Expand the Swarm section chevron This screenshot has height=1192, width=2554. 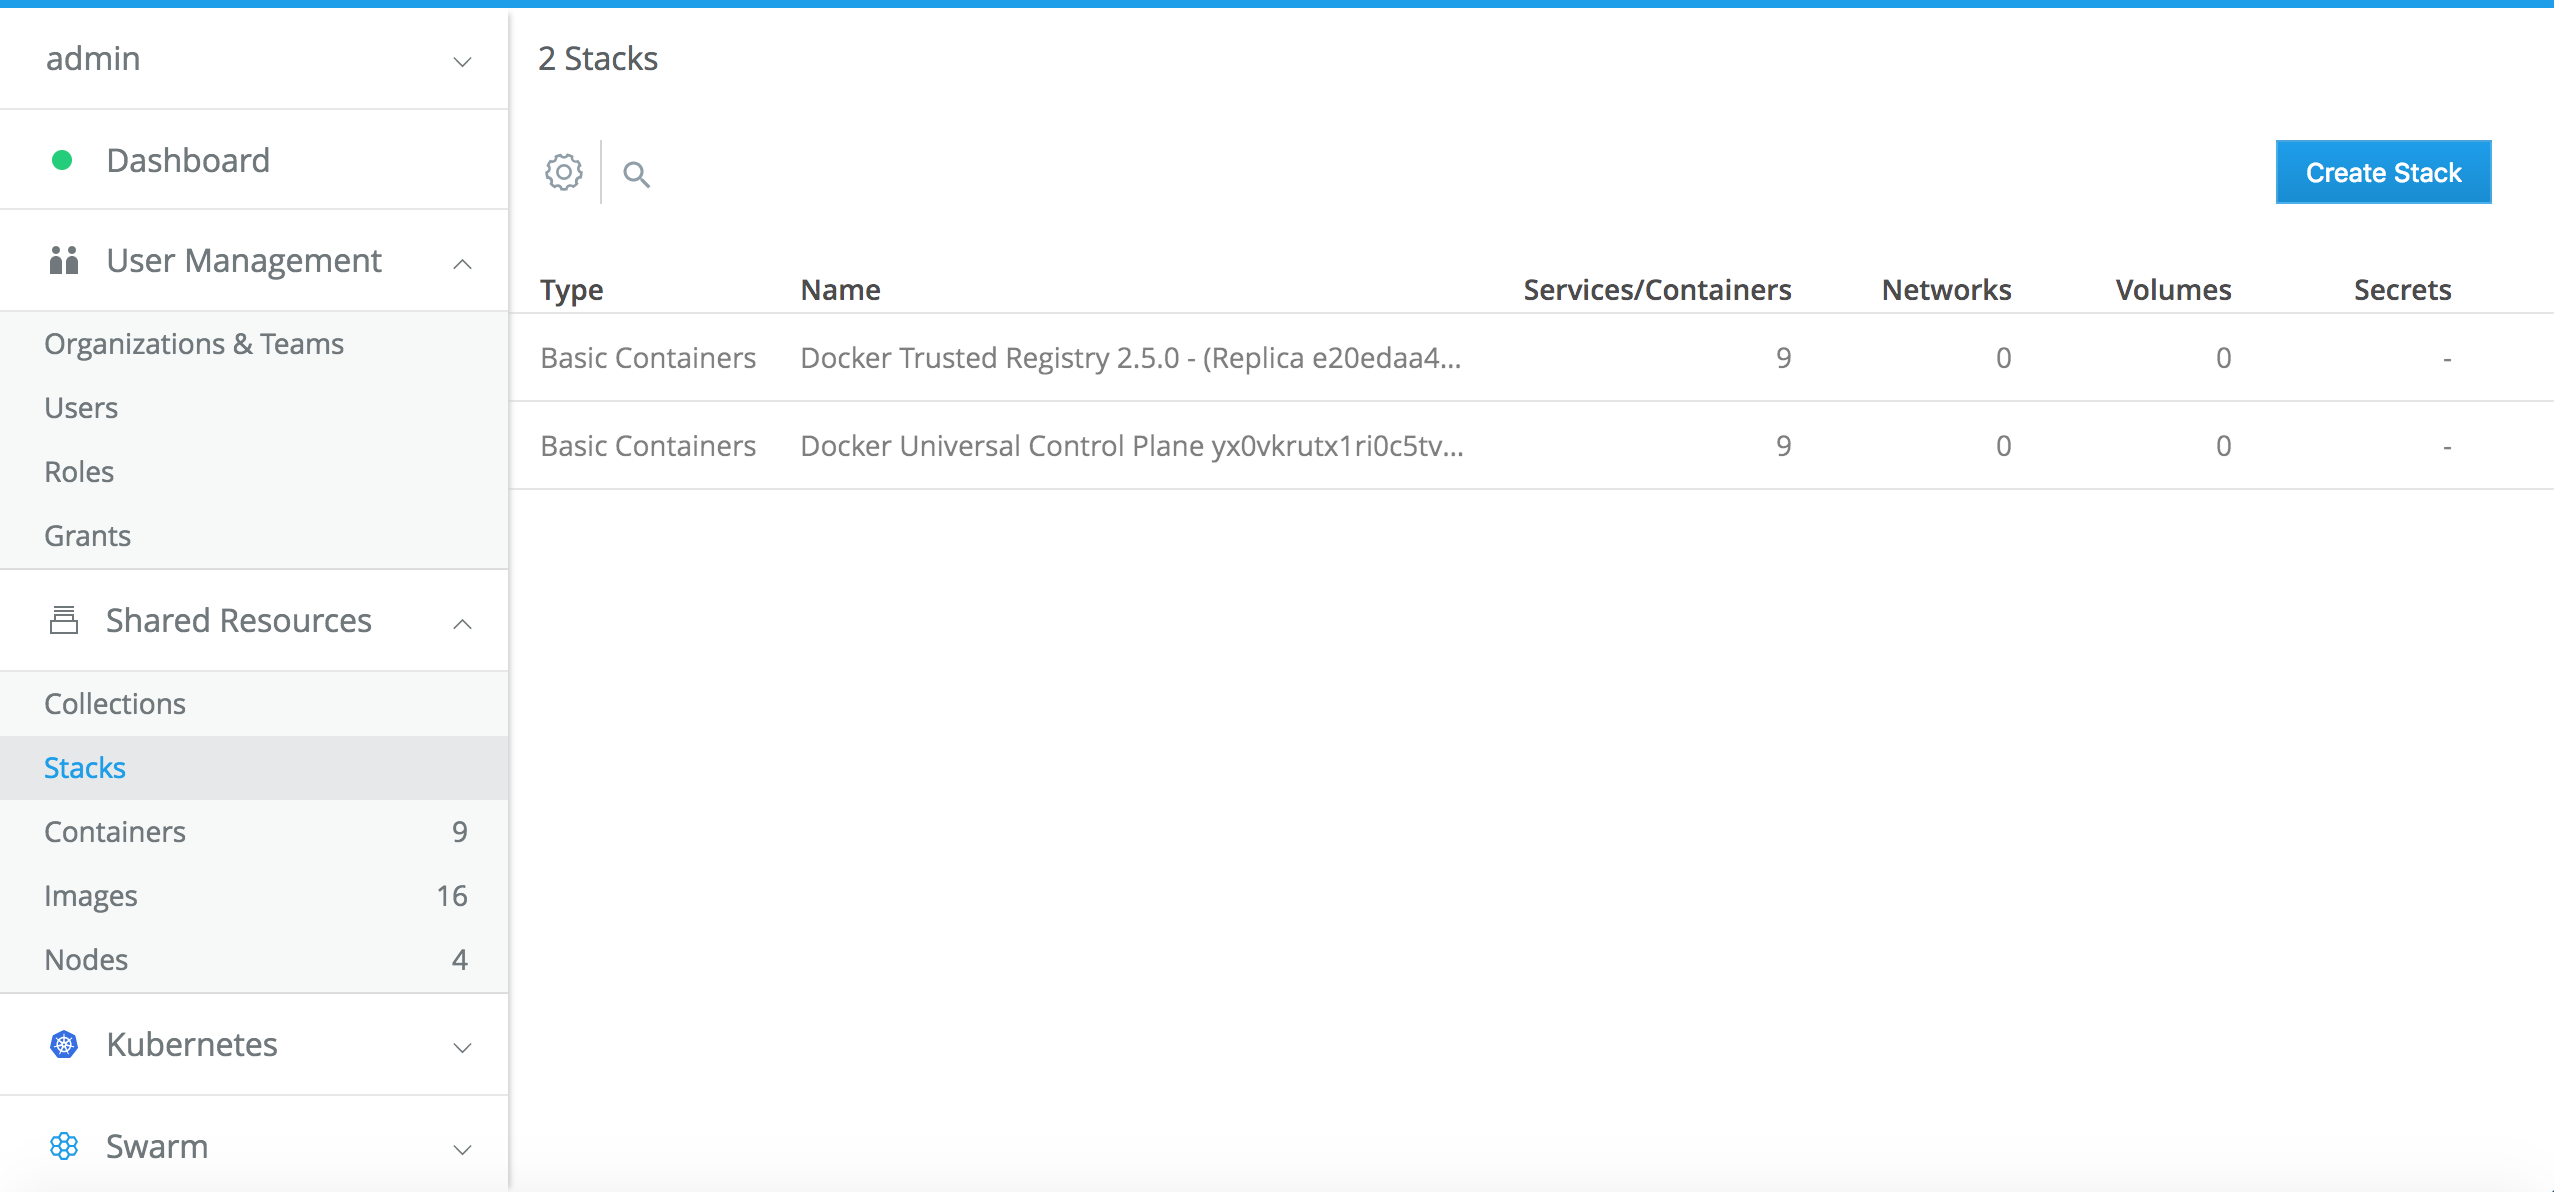pyautogui.click(x=462, y=1149)
